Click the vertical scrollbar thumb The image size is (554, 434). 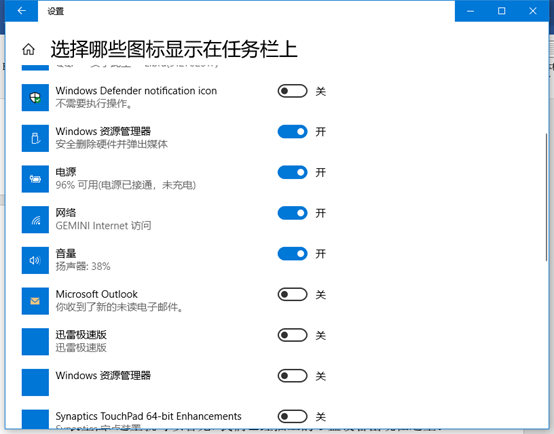[x=546, y=197]
